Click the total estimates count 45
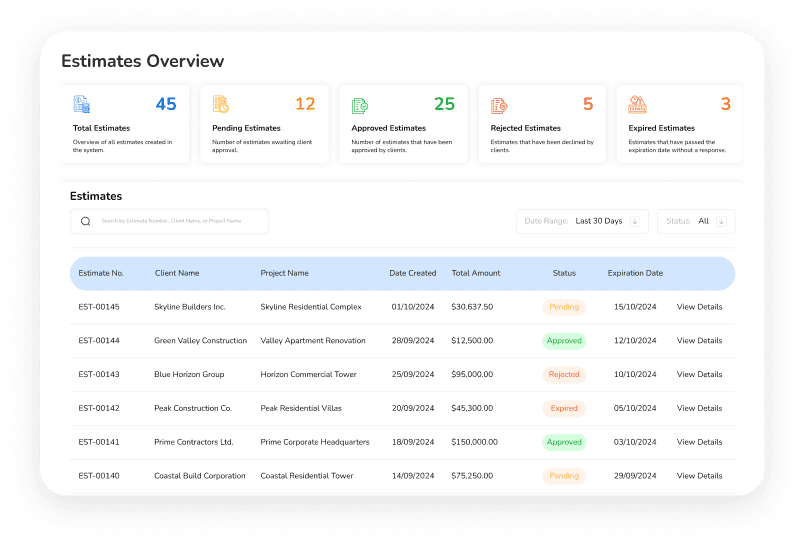 [166, 104]
